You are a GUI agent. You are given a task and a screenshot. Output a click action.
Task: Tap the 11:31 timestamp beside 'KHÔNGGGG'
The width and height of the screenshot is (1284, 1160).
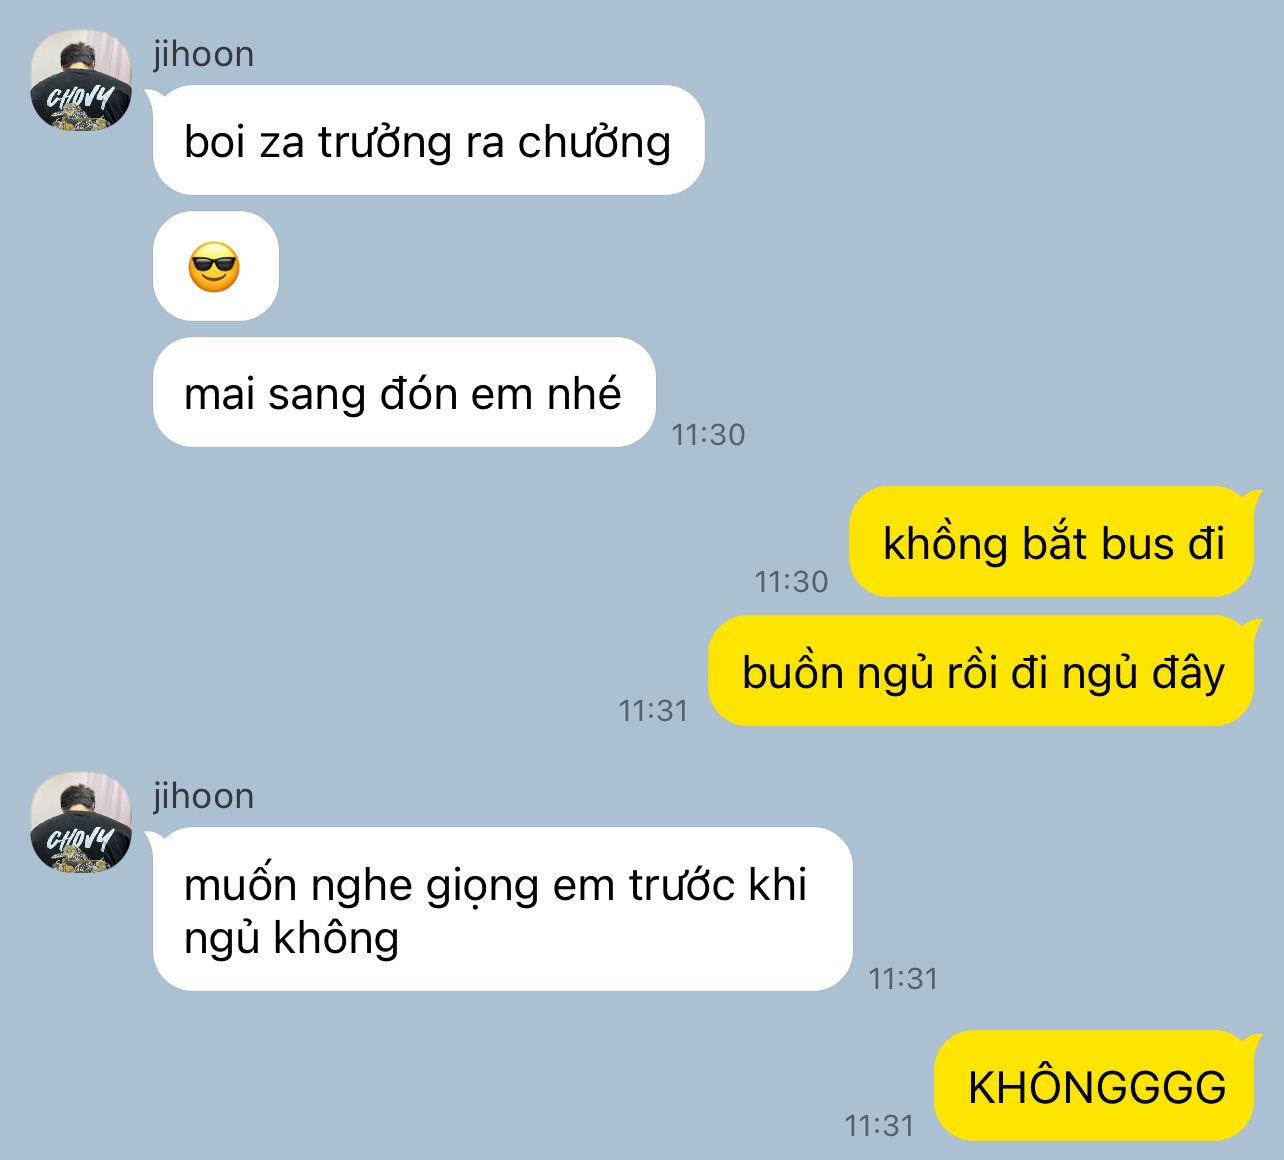880,1126
